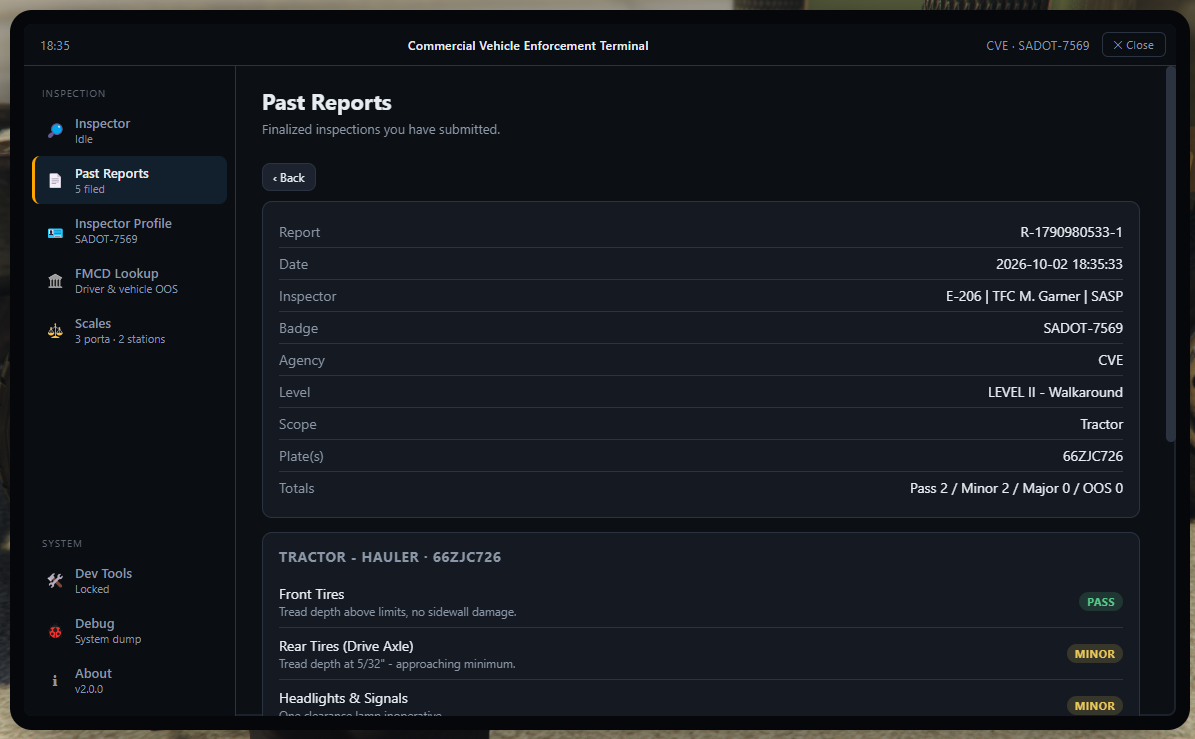1195x739 pixels.
Task: Select the report number R-1790980533-1
Action: pyautogui.click(x=1071, y=232)
